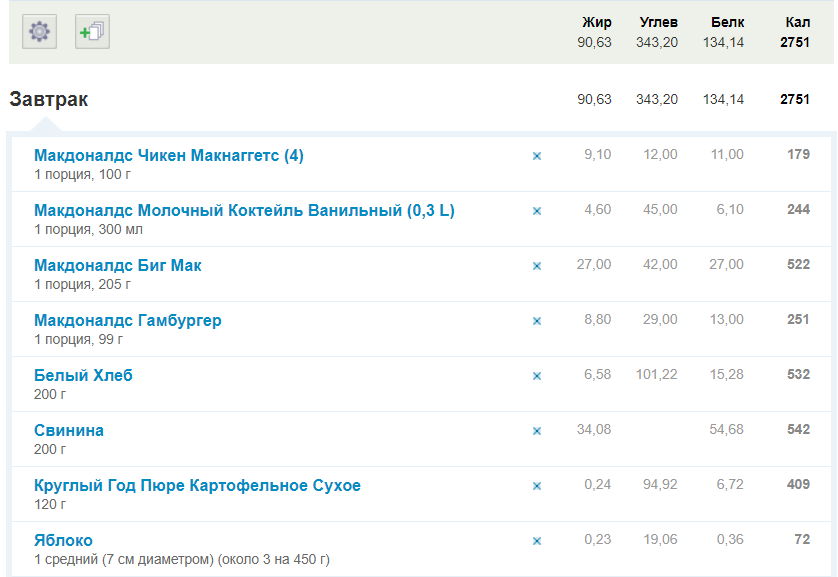Click the Белк column header
The image size is (838, 577).
pyautogui.click(x=727, y=22)
